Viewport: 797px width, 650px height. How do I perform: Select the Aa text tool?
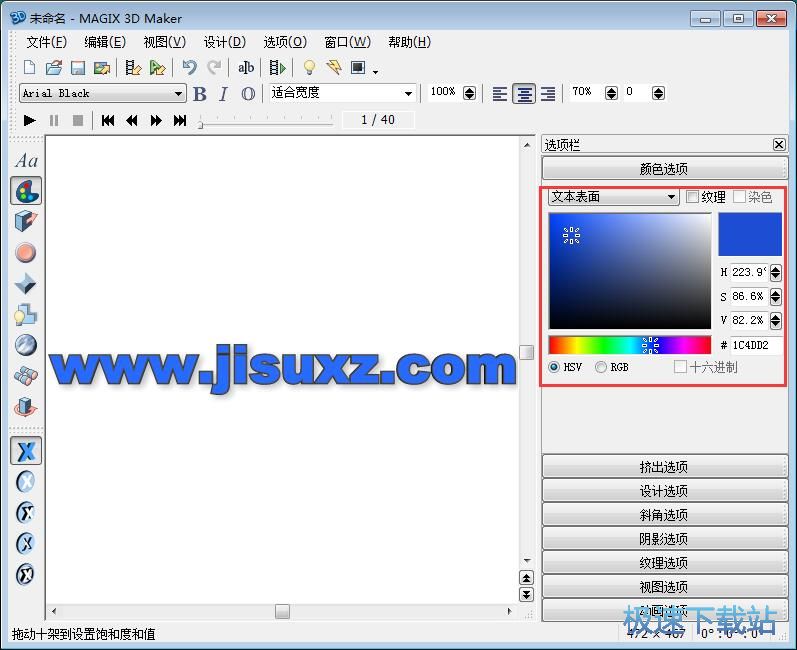point(26,161)
